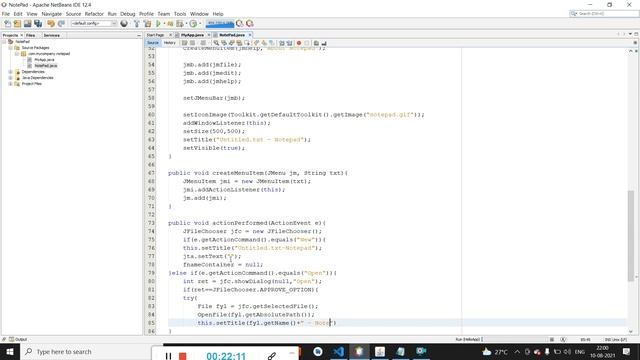Image resolution: width=640 pixels, height=360 pixels.
Task: Open the View menu
Action: [x=32, y=14]
